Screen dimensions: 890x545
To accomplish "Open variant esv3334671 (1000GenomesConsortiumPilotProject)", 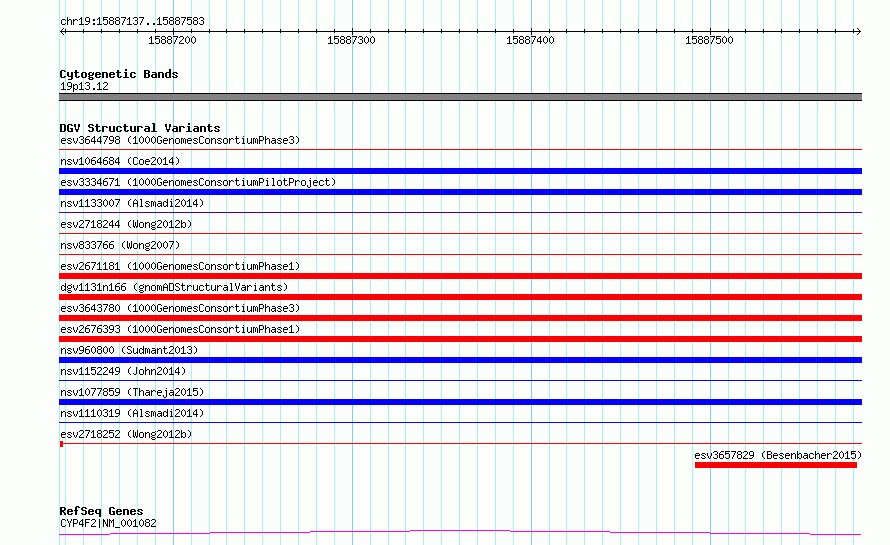I will (x=198, y=182).
